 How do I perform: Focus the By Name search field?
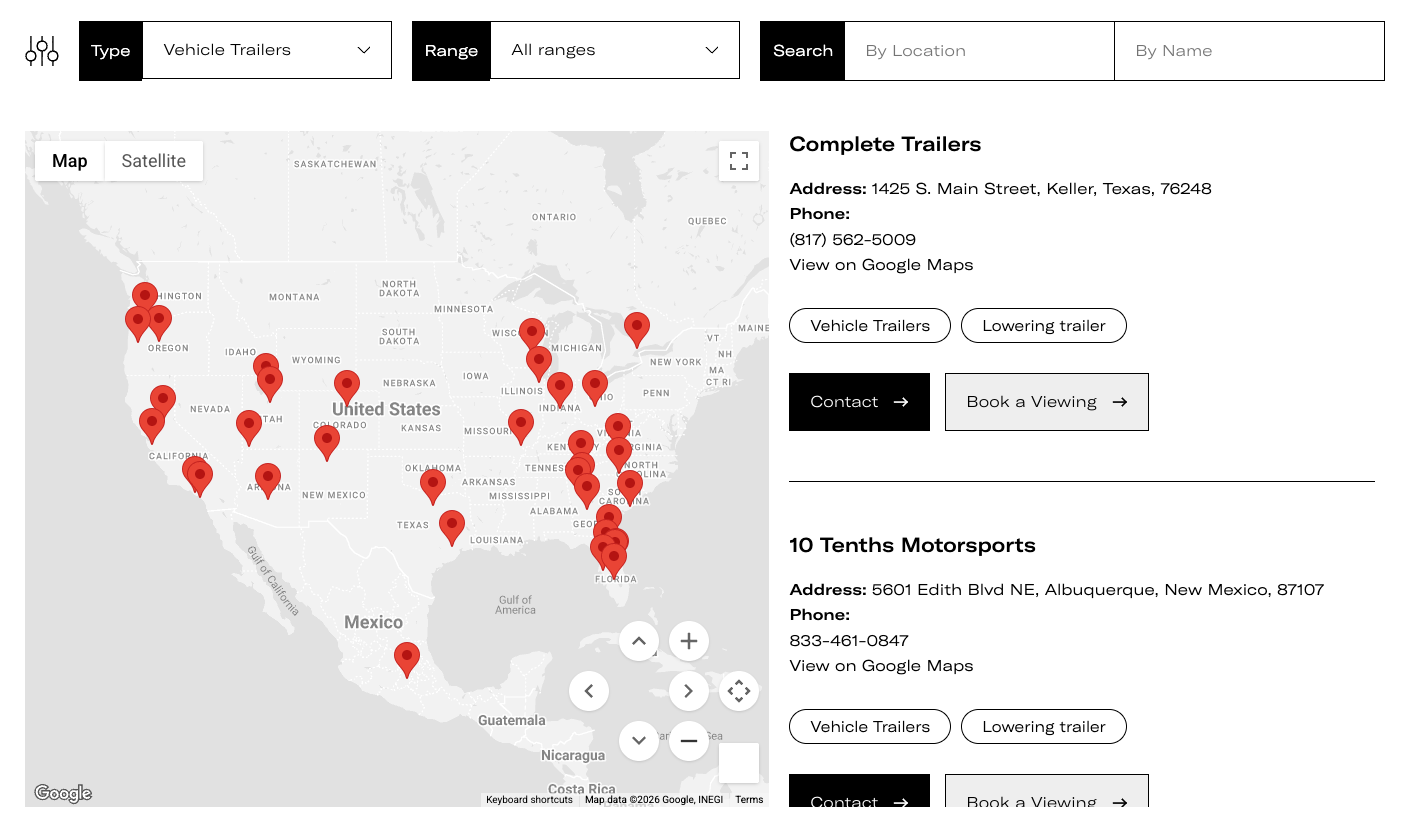click(1249, 51)
